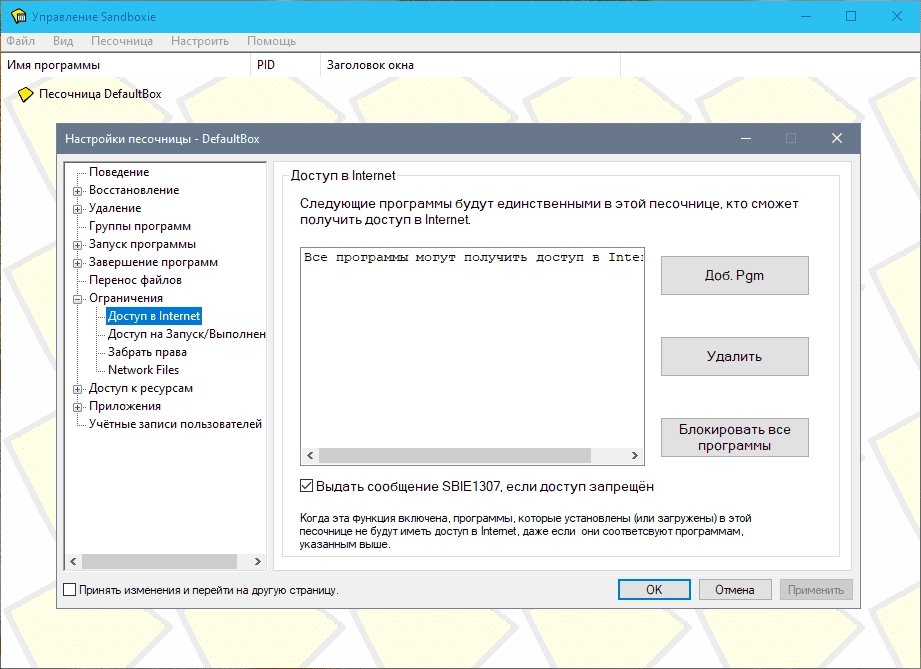921x669 pixels.
Task: Expand the Завершение программ node
Action: click(78, 263)
